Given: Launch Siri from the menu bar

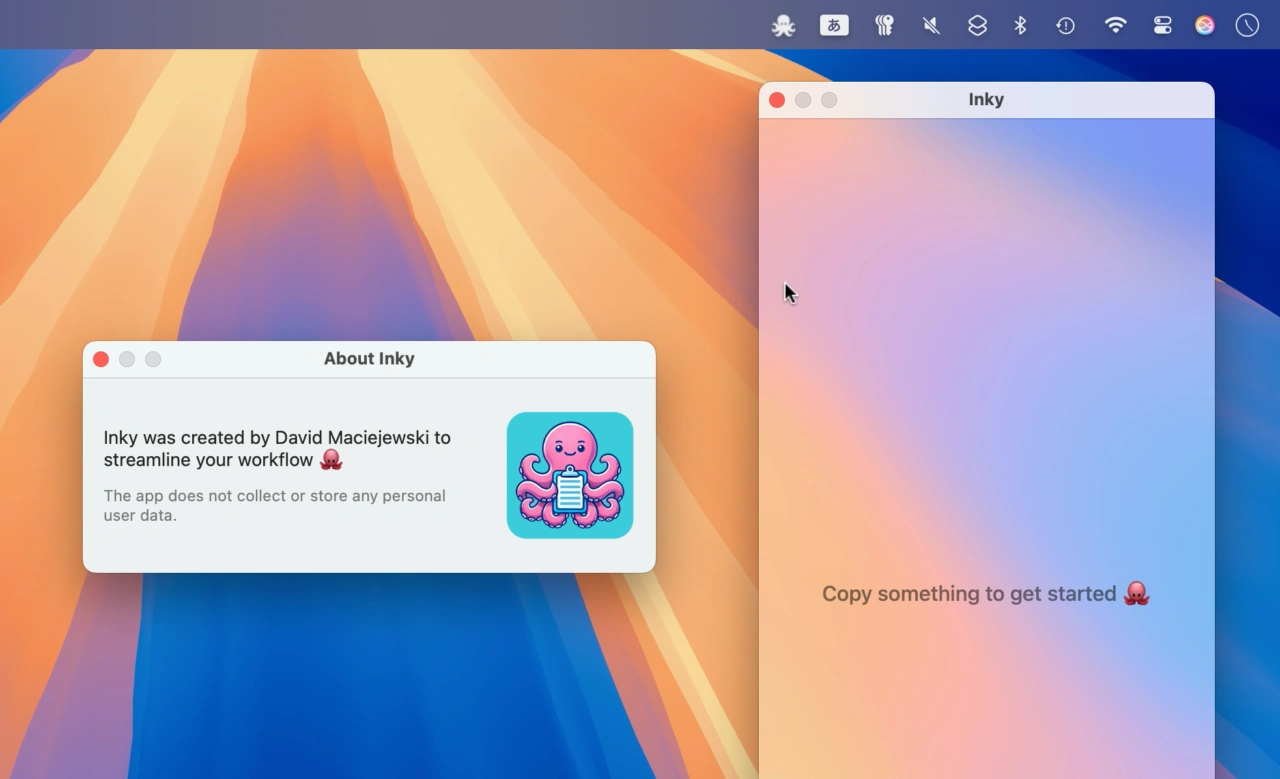Looking at the screenshot, I should (1205, 26).
